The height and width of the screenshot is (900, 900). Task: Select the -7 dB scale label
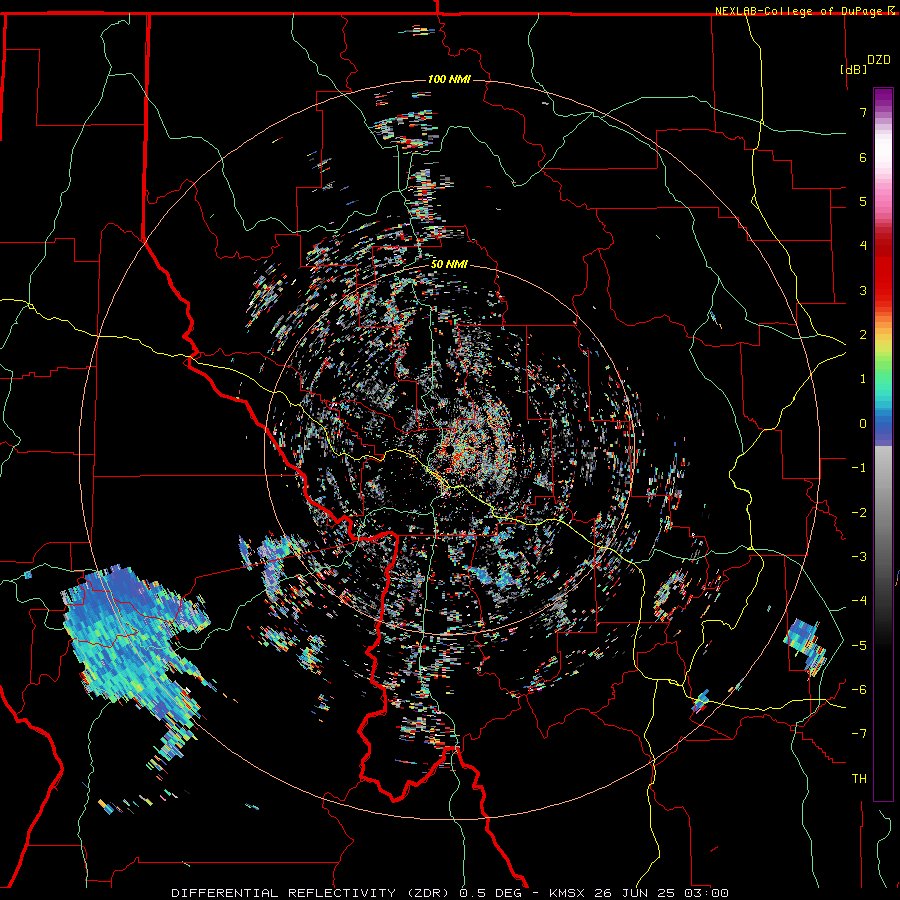859,734
